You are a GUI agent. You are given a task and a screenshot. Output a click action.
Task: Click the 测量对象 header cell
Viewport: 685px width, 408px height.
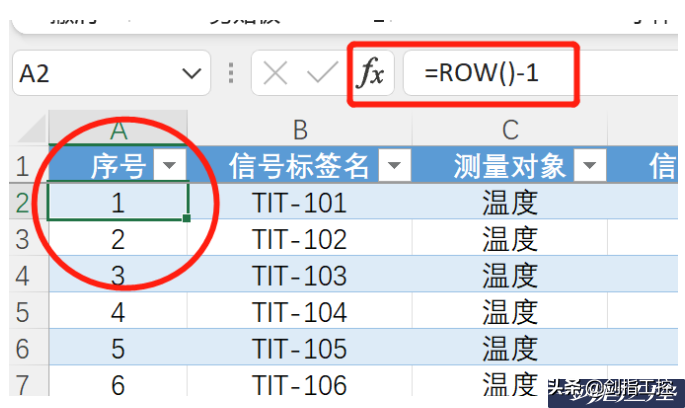pyautogui.click(x=510, y=165)
